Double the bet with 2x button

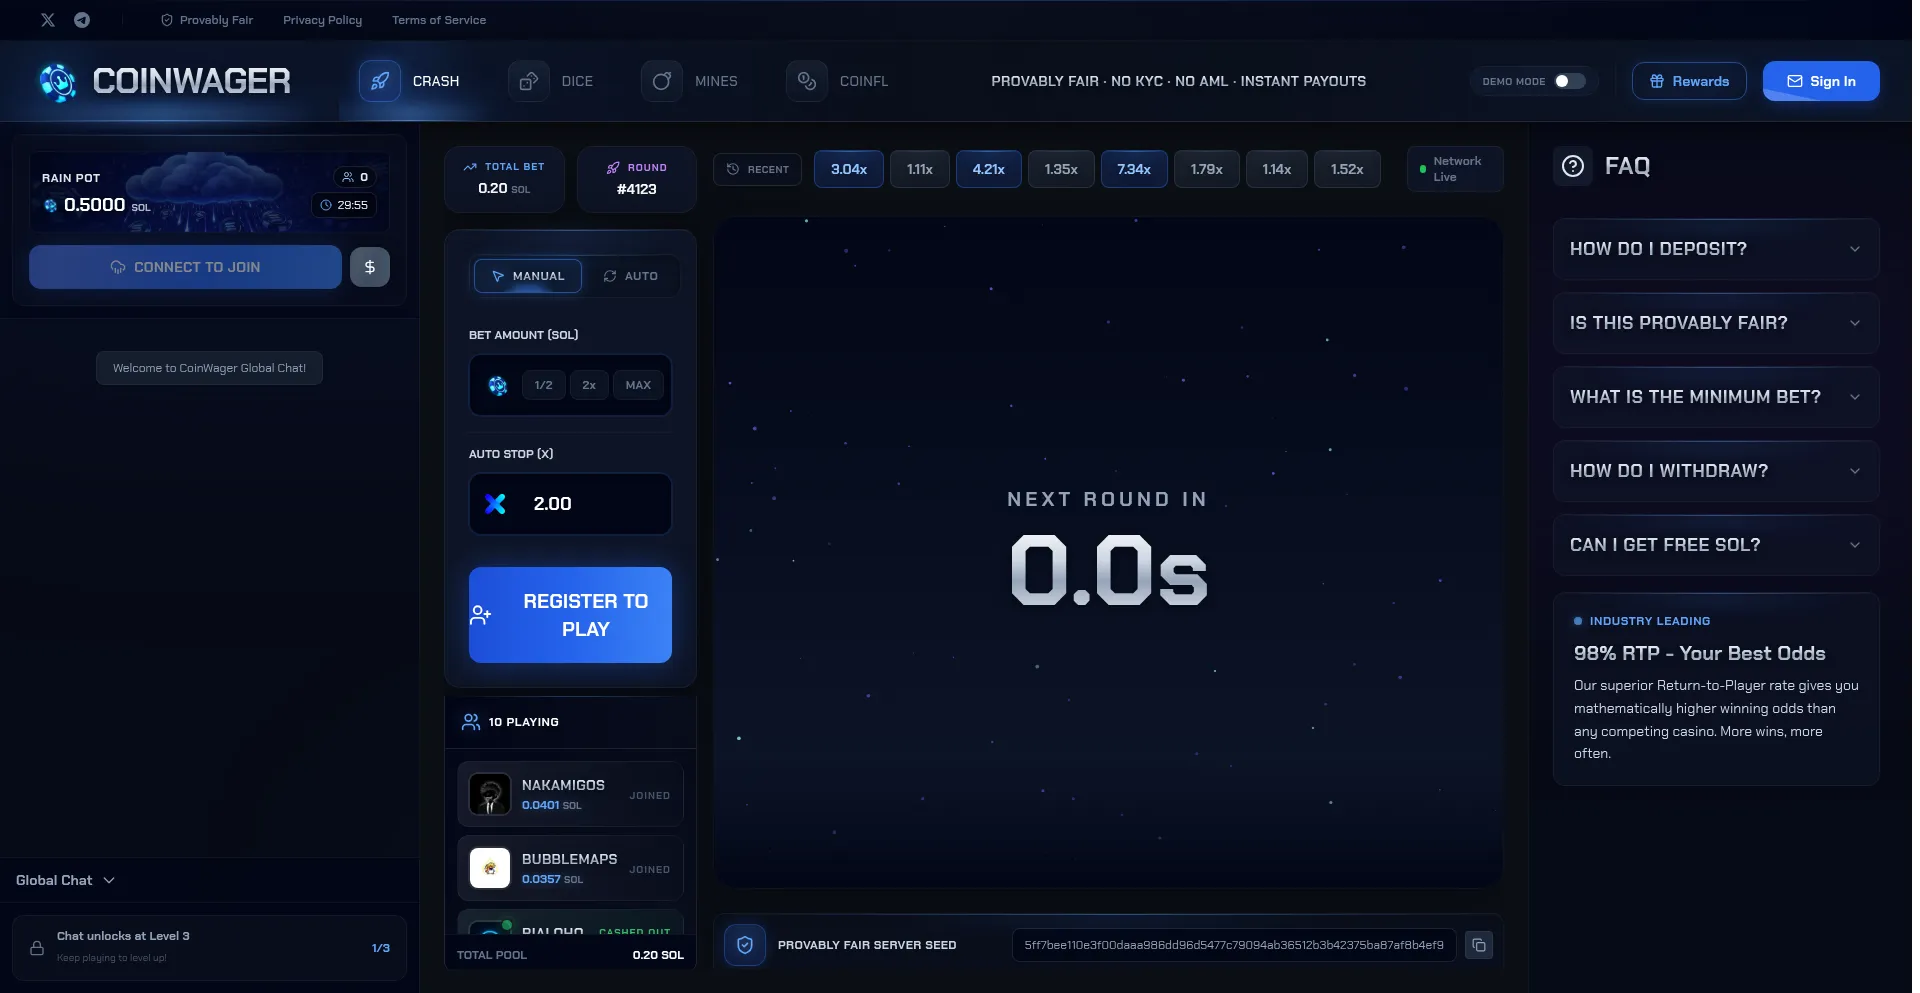(x=589, y=385)
